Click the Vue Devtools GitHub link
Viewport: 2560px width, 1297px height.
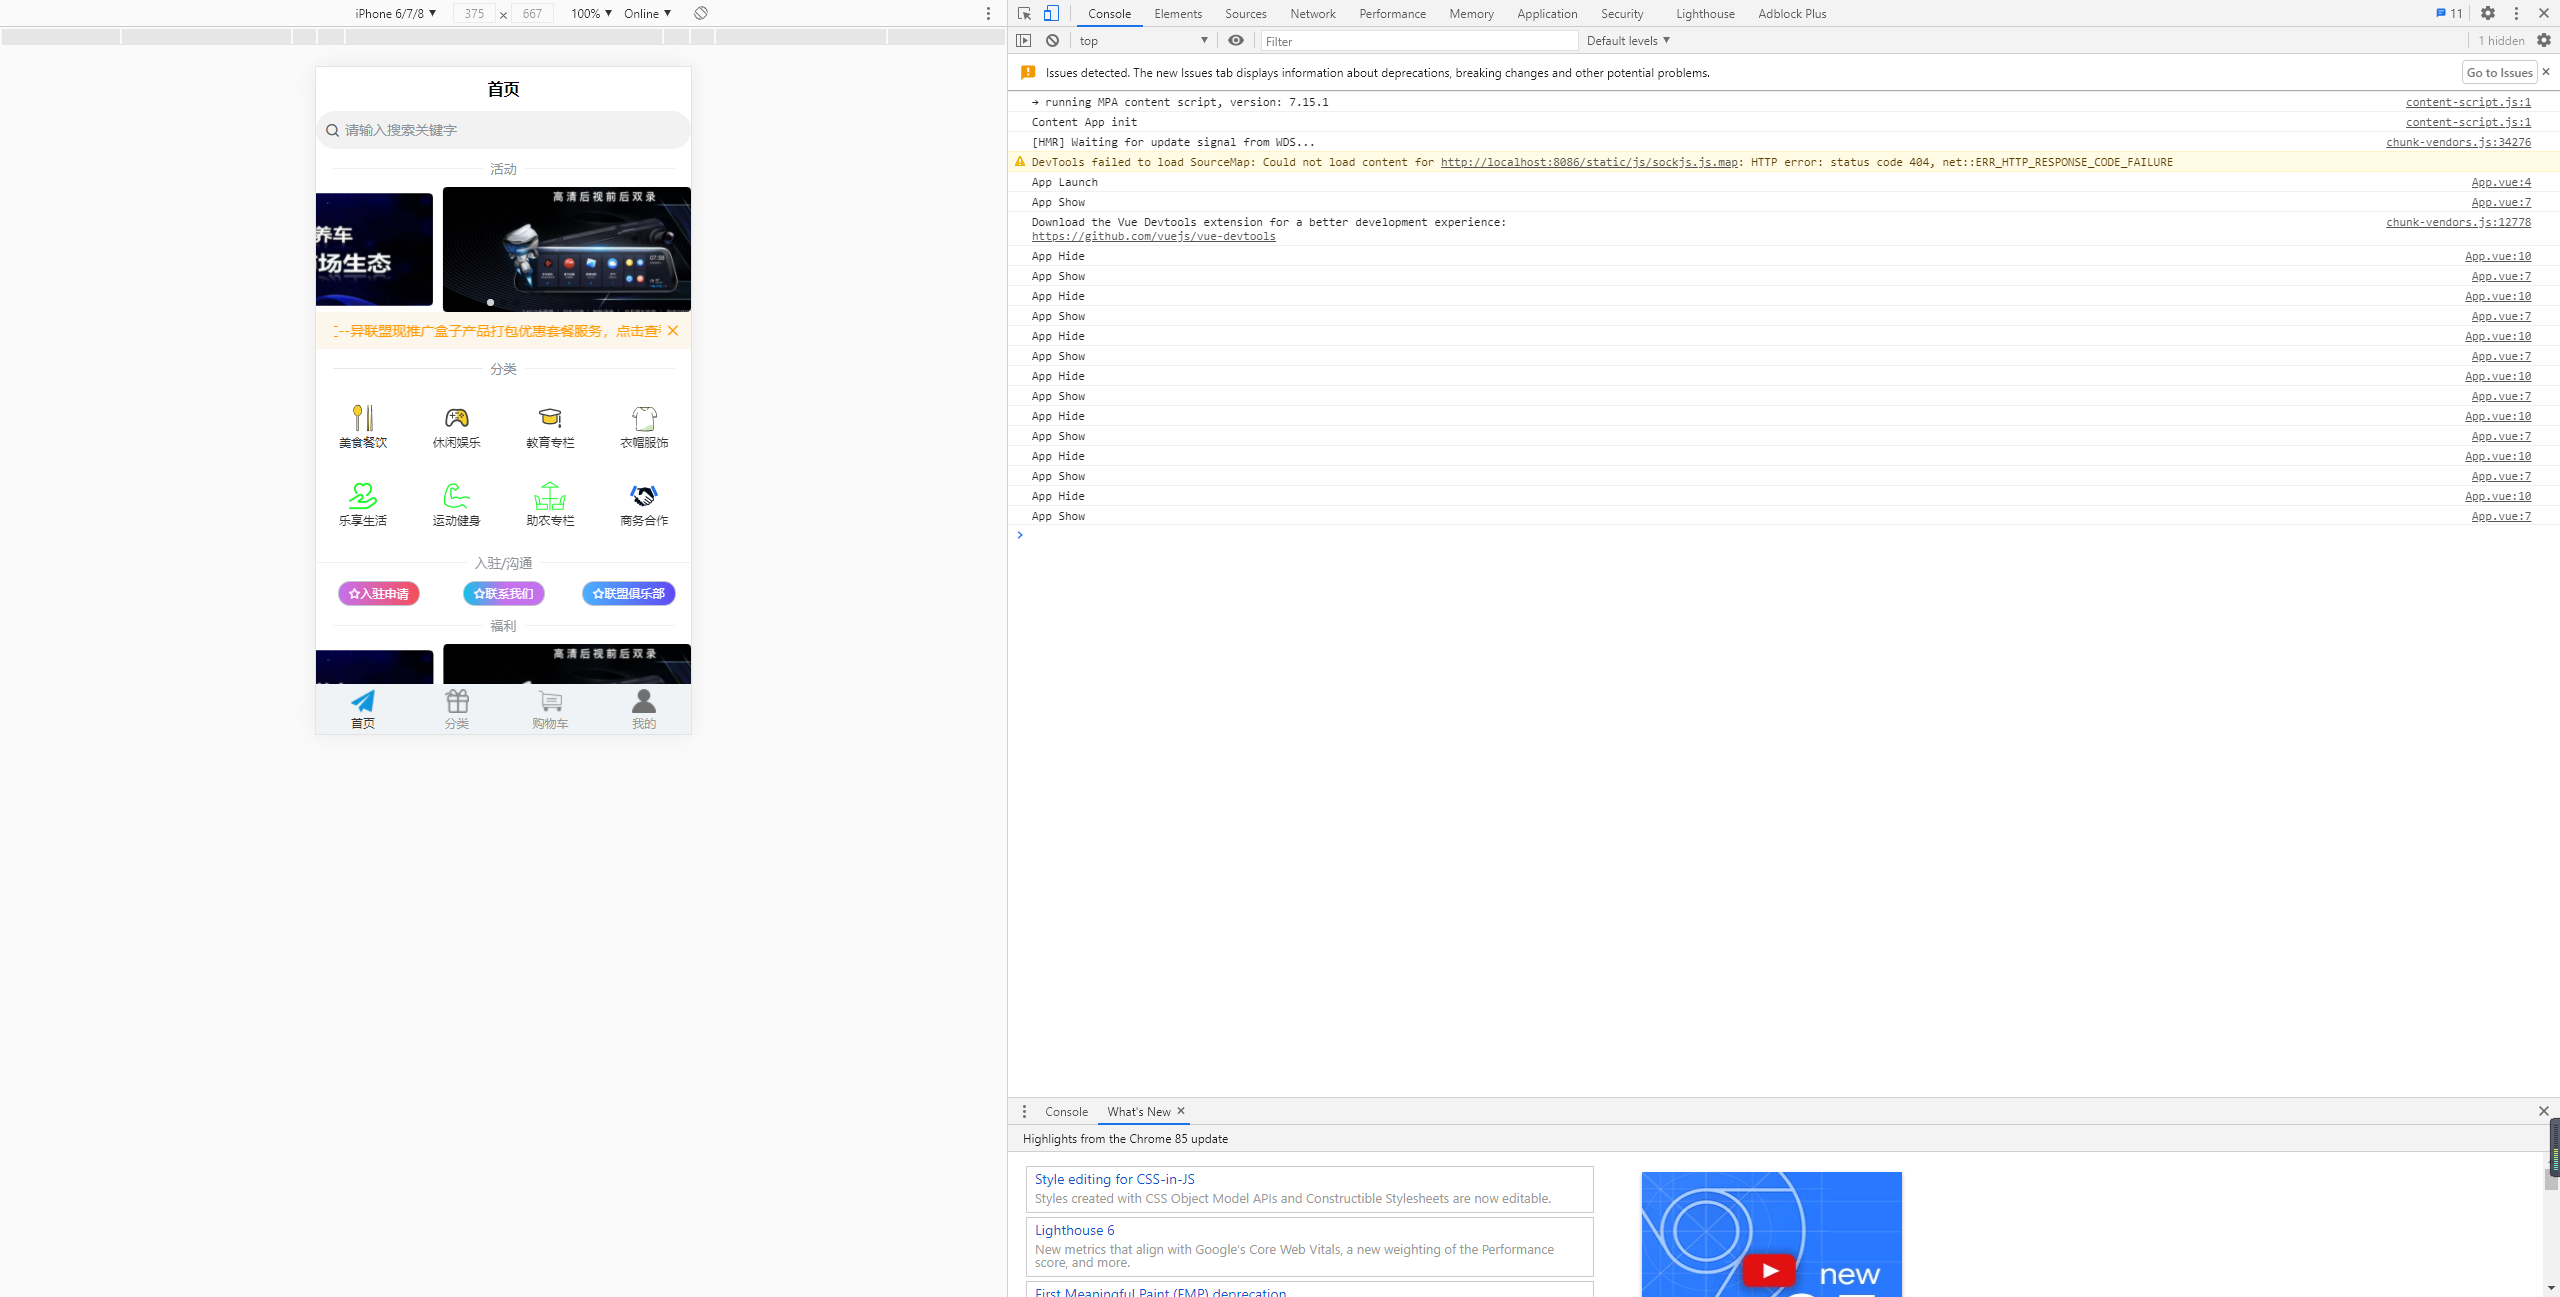point(1151,237)
